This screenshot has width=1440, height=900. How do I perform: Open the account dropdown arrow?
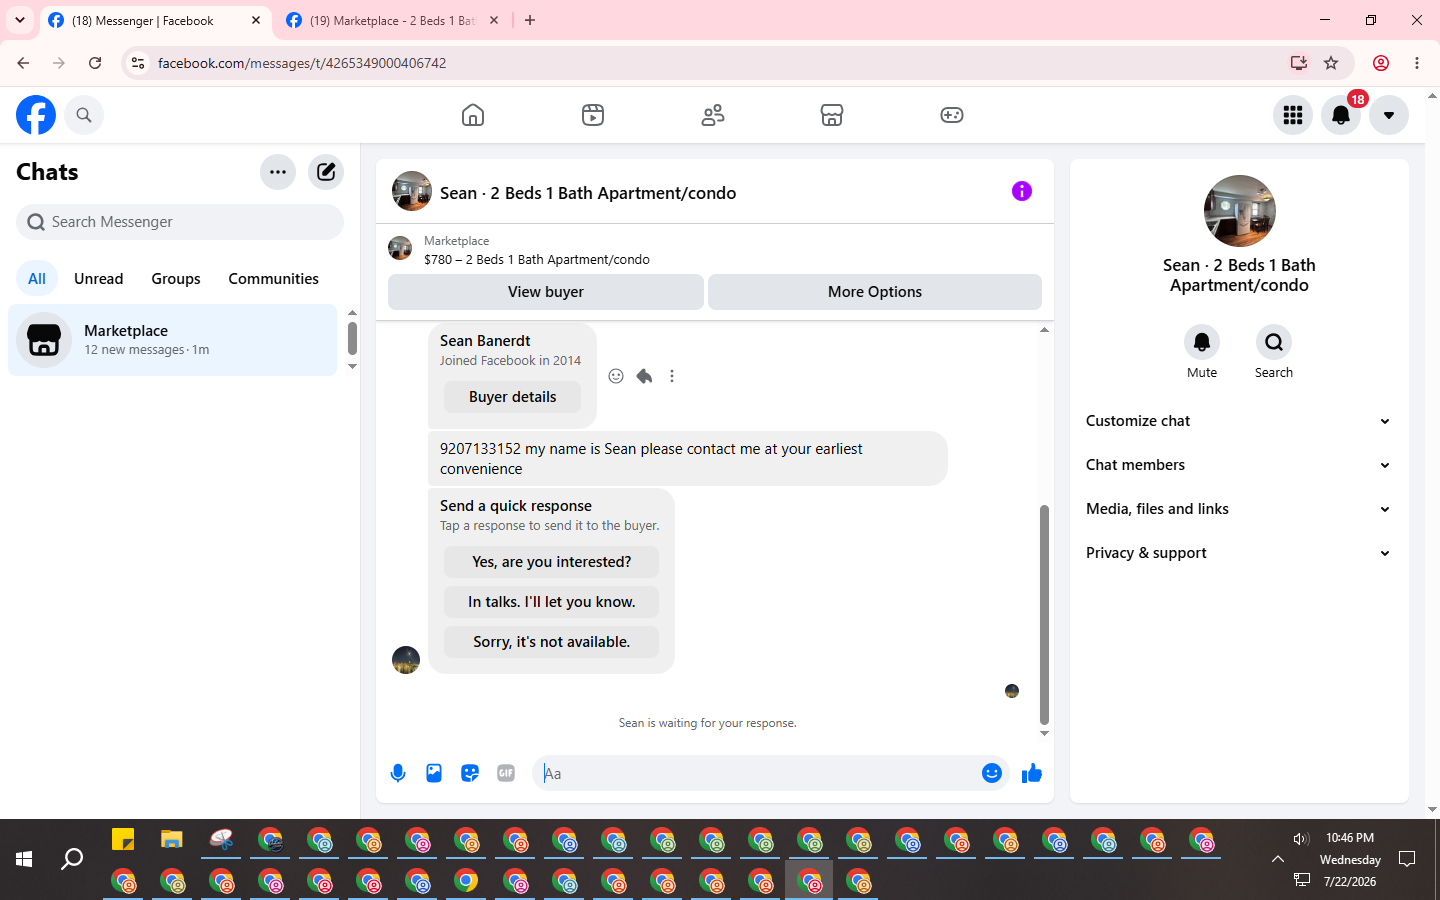click(1389, 115)
